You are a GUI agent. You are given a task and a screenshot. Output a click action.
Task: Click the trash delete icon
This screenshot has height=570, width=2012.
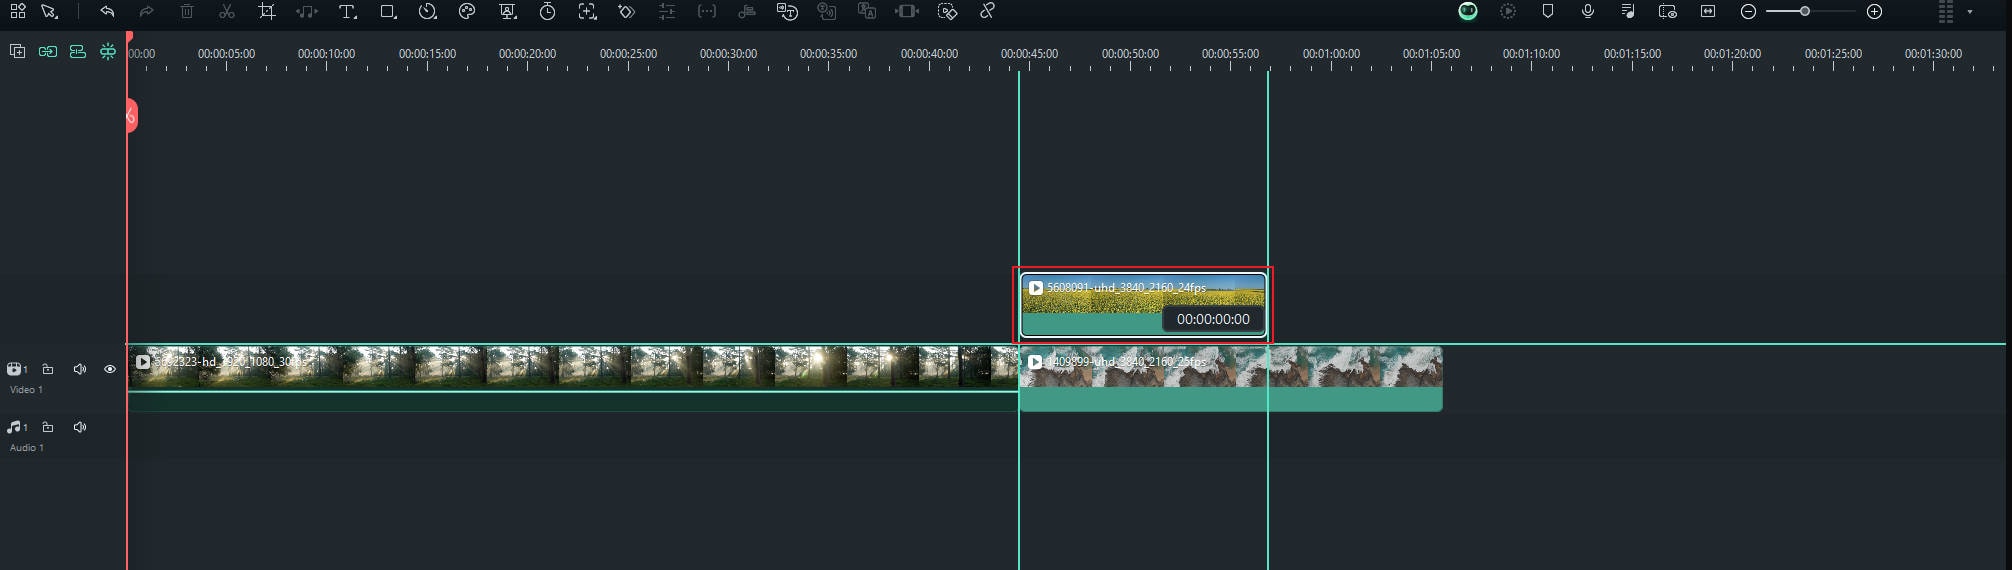click(x=187, y=11)
